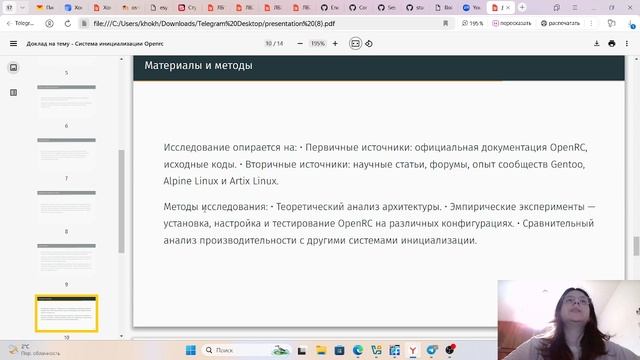Print the PDF using the printer icon
The image size is (640, 360).
pos(611,43)
